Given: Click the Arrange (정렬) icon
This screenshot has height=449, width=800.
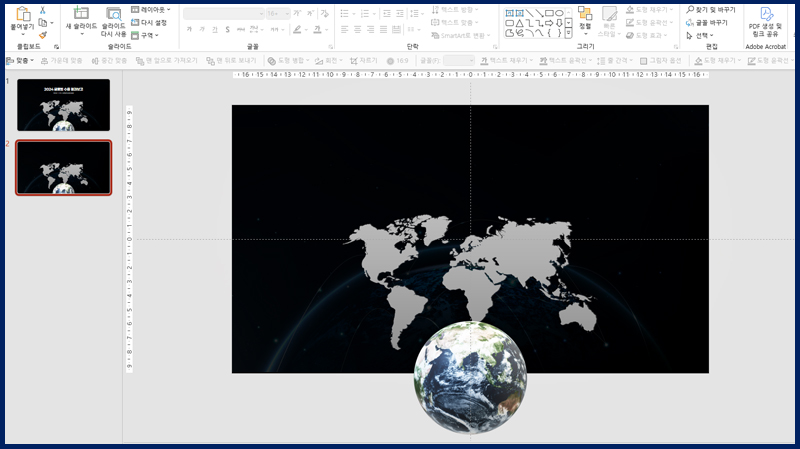Looking at the screenshot, I should point(585,13).
